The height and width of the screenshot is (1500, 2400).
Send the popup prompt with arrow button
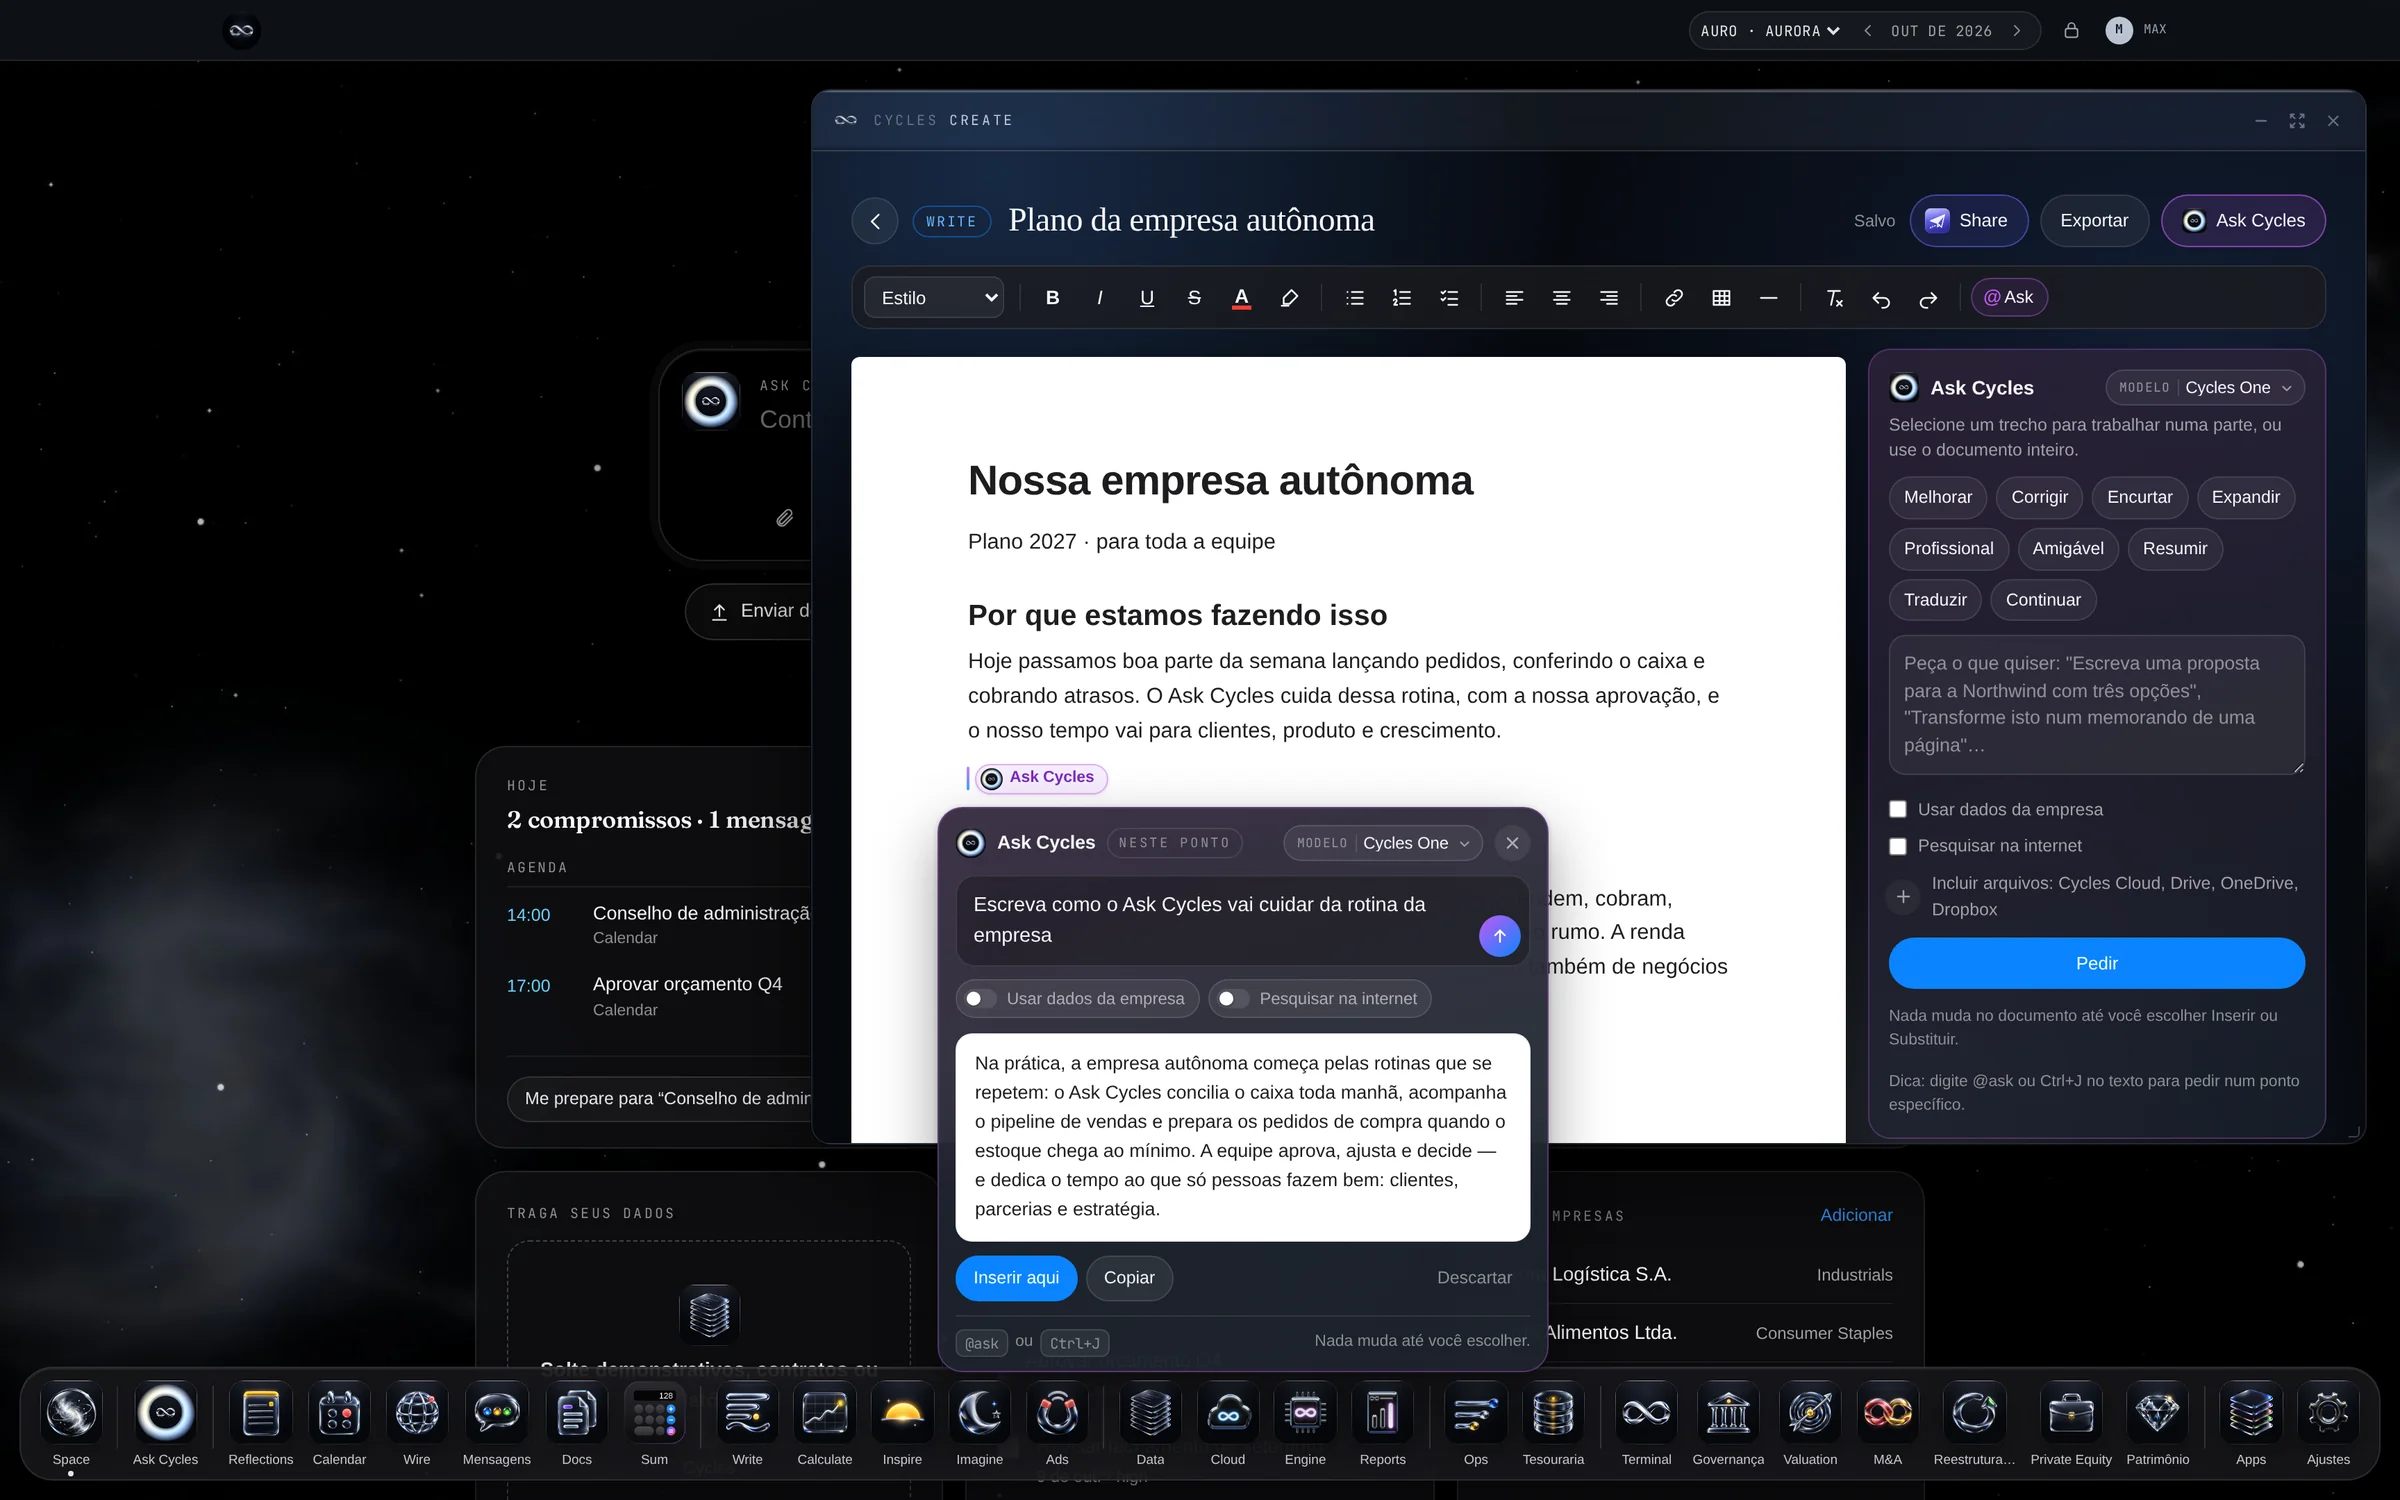point(1499,936)
